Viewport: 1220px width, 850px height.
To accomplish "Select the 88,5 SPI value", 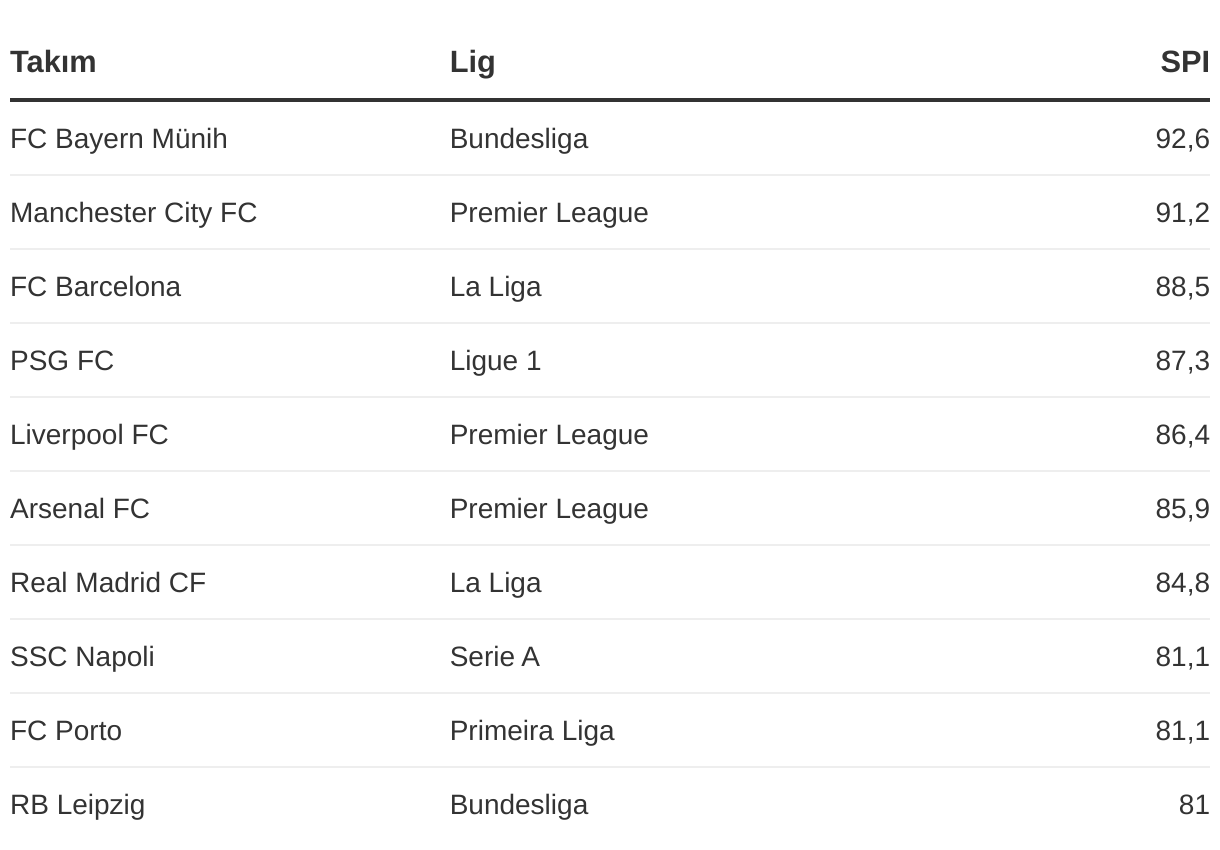I will click(1182, 287).
